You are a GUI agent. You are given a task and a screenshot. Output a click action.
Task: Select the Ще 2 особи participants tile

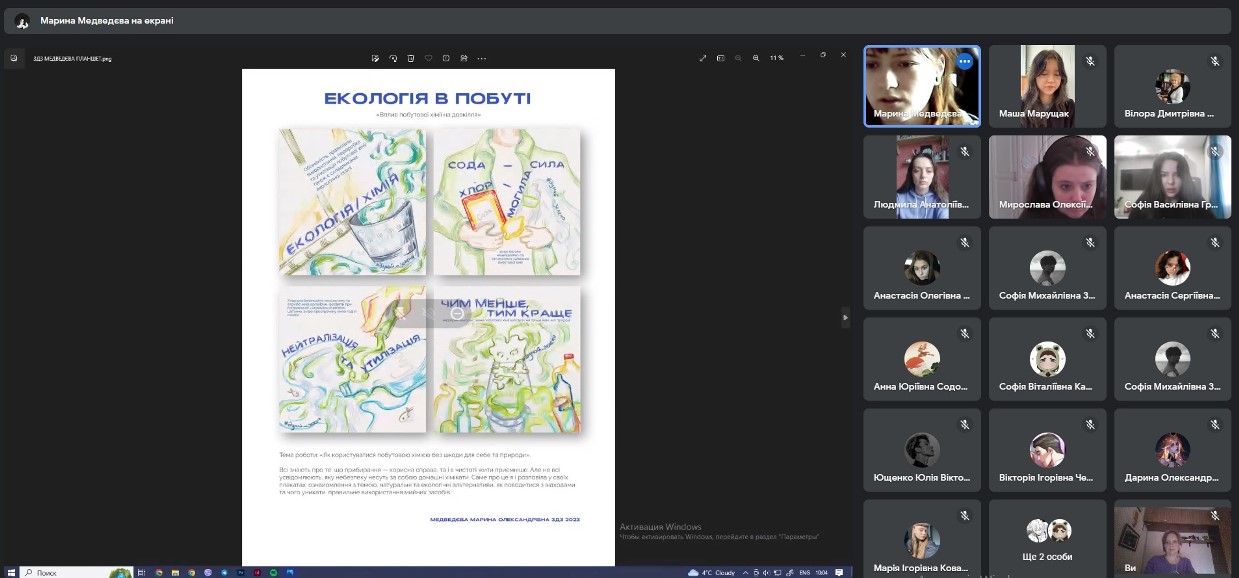pos(1047,538)
